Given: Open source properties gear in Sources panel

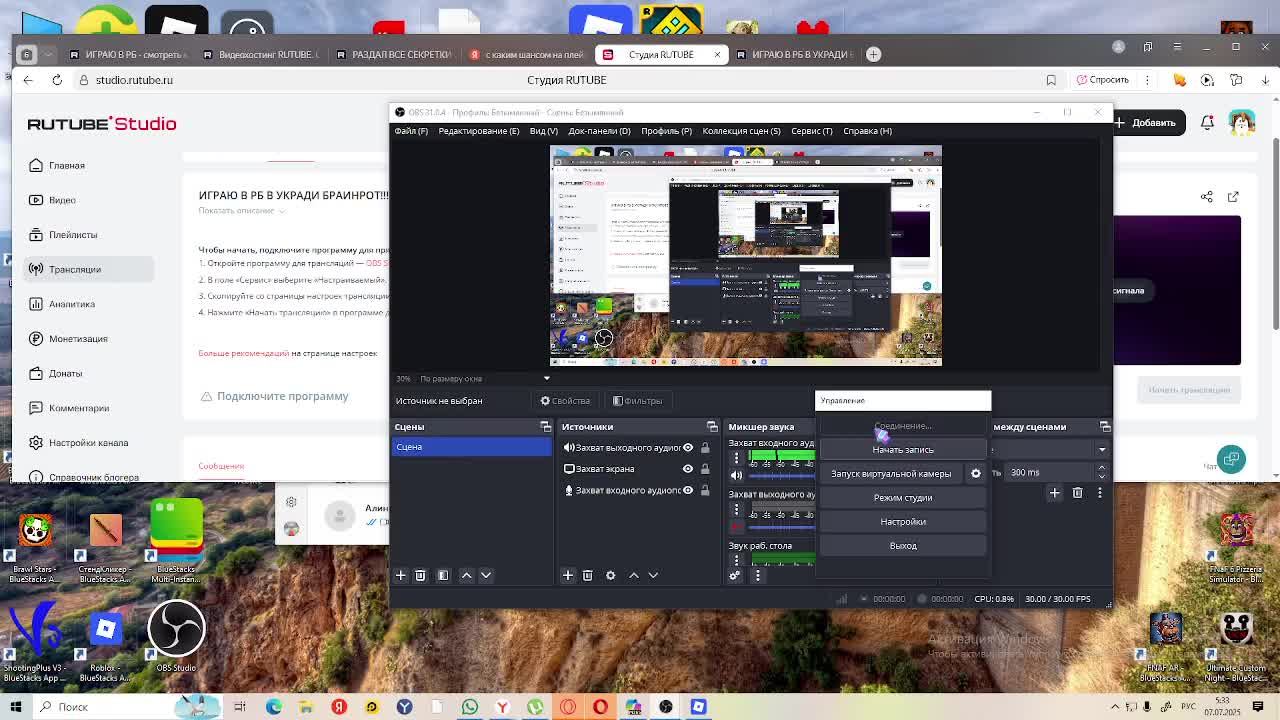Looking at the screenshot, I should pos(610,575).
